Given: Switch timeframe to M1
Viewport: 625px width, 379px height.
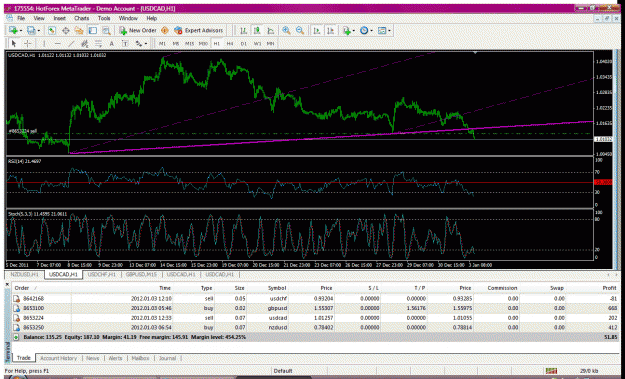Looking at the screenshot, I should pyautogui.click(x=162, y=43).
